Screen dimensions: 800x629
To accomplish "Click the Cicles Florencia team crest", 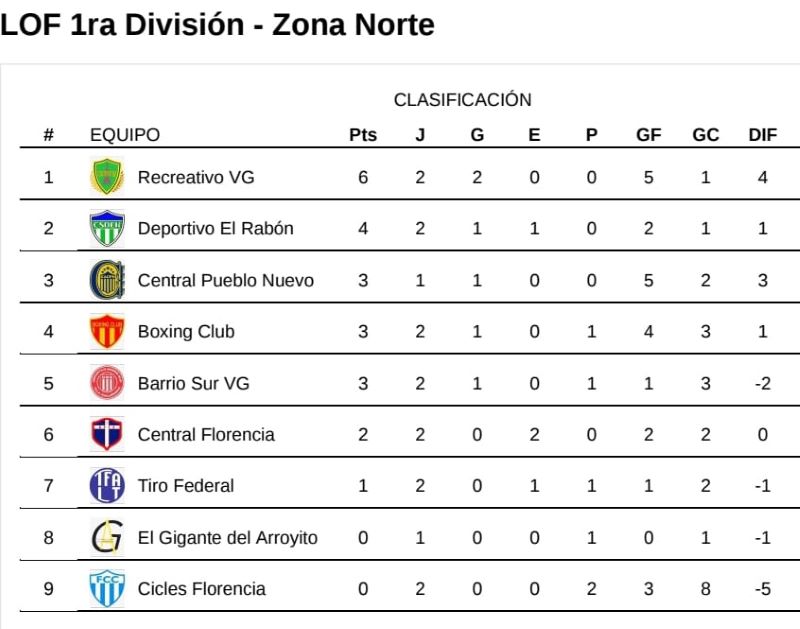I will [106, 589].
